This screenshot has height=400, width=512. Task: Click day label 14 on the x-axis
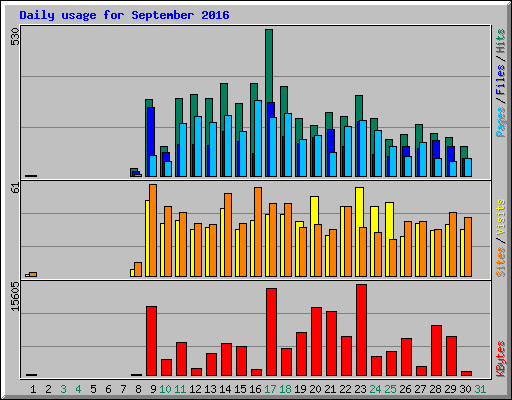click(225, 389)
